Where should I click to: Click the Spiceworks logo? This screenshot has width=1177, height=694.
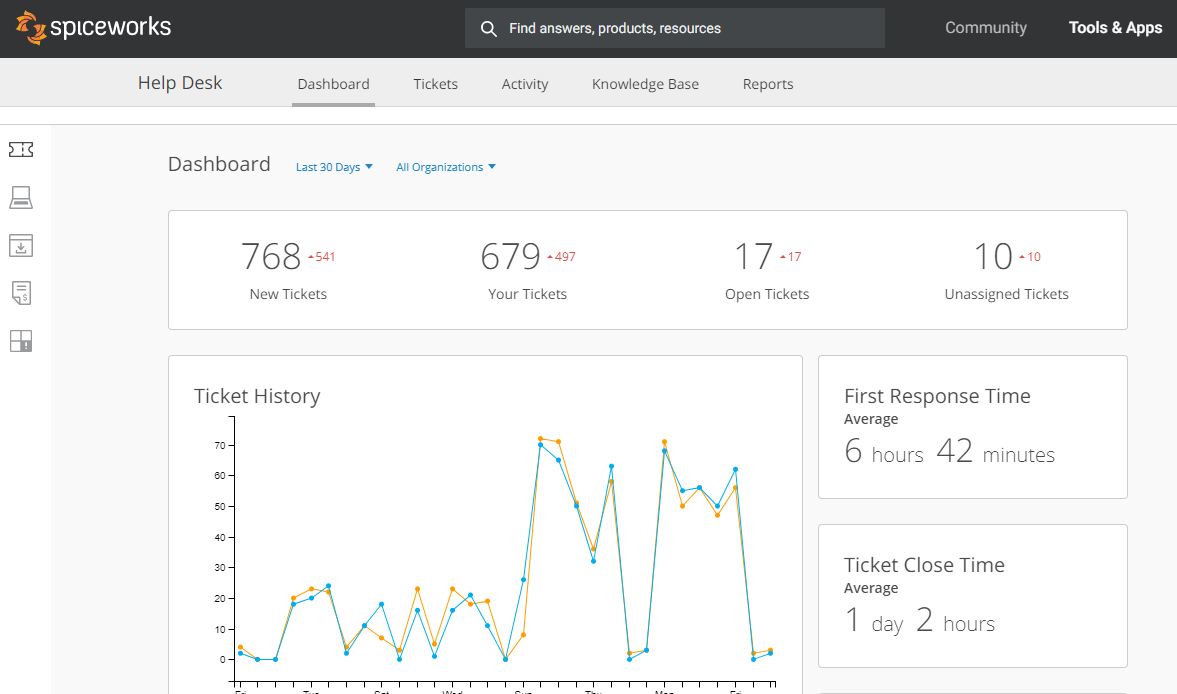[x=94, y=28]
